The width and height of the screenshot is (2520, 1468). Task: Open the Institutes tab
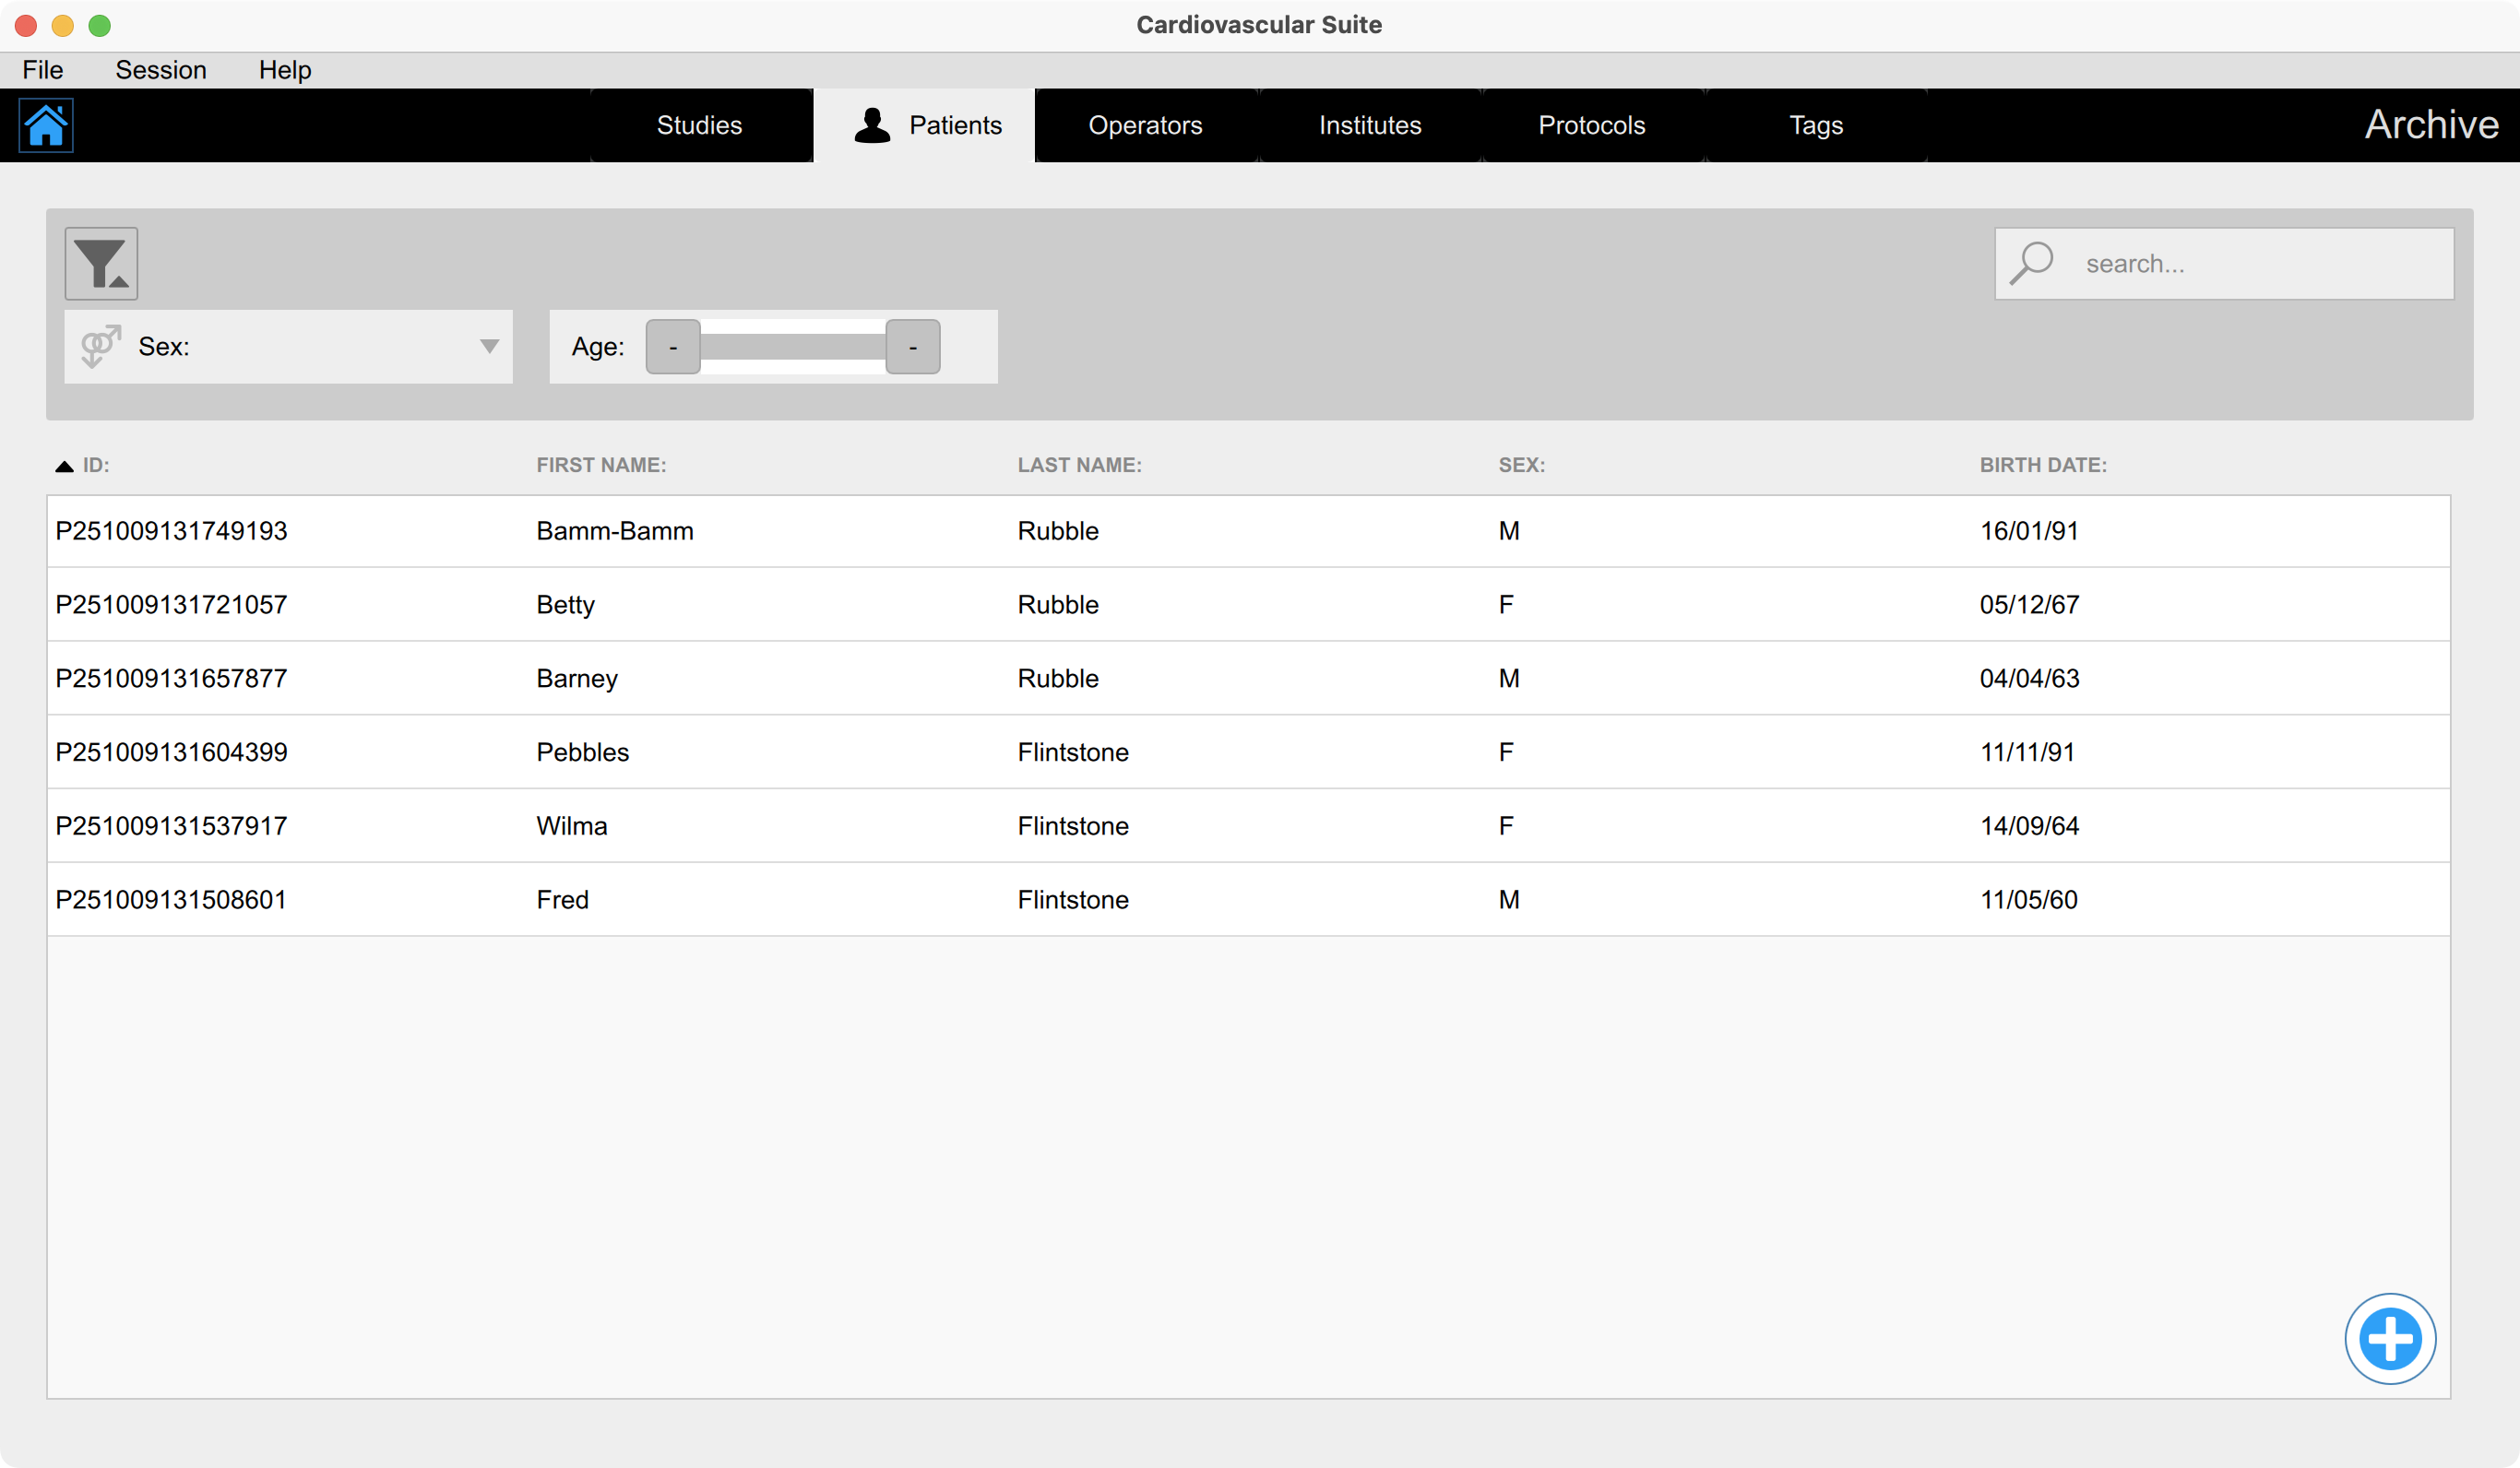[x=1369, y=125]
